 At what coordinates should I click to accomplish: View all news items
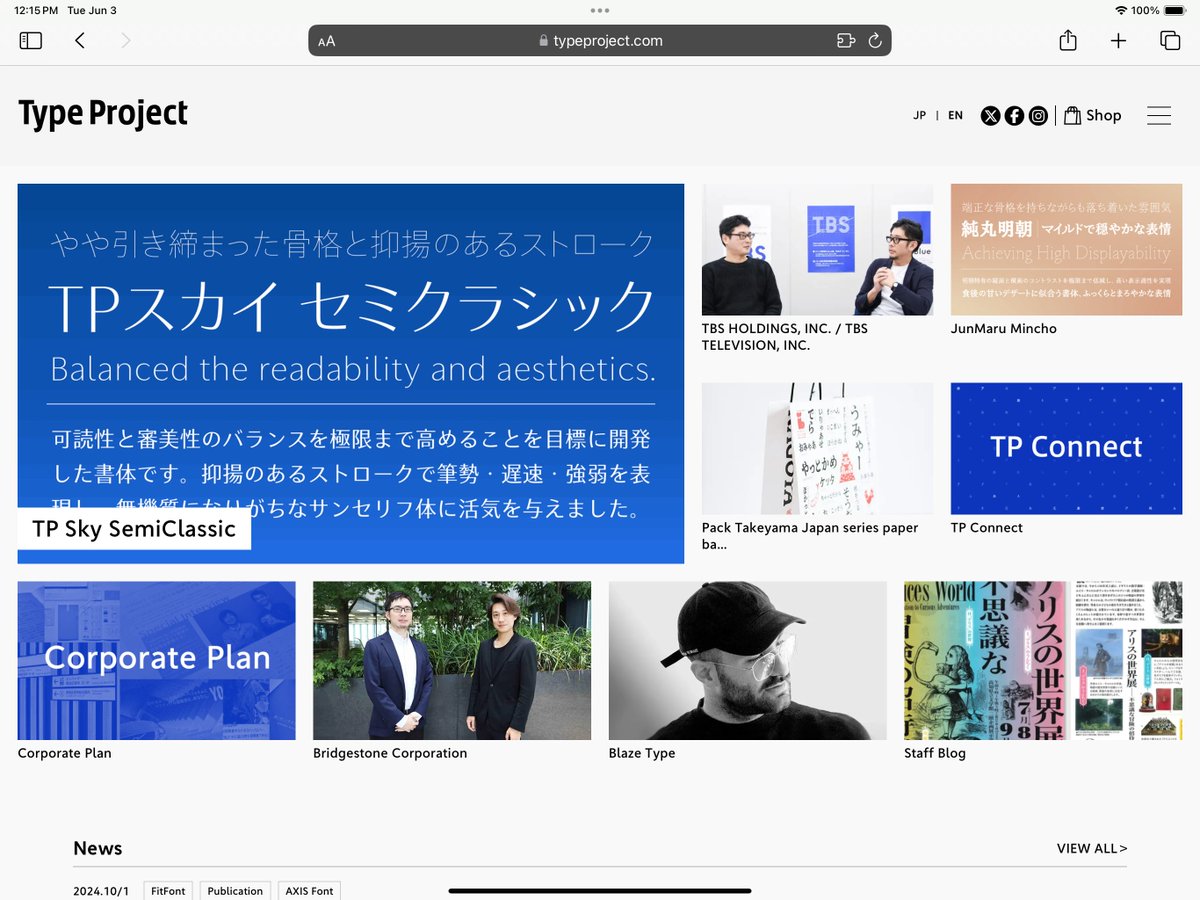(1092, 848)
